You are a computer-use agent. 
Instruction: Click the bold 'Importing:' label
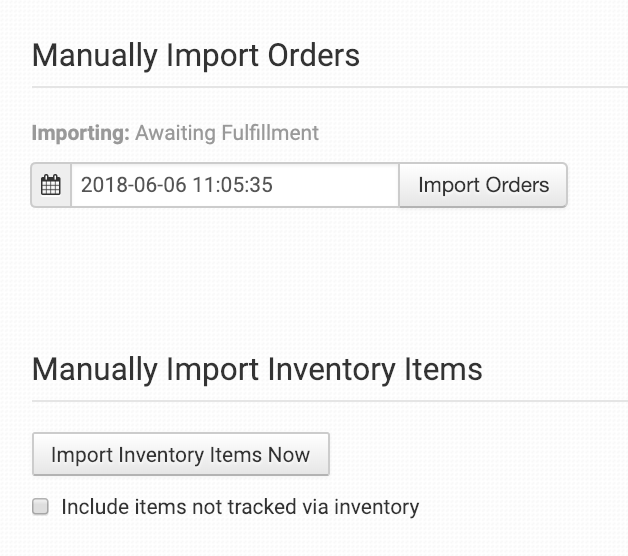(81, 132)
